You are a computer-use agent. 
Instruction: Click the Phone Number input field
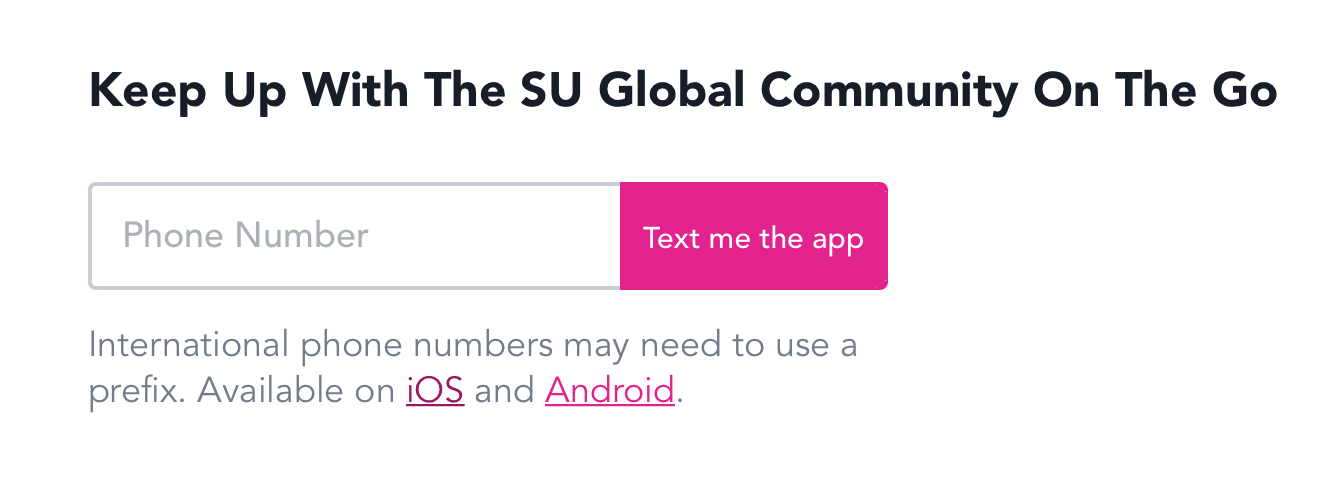(355, 236)
